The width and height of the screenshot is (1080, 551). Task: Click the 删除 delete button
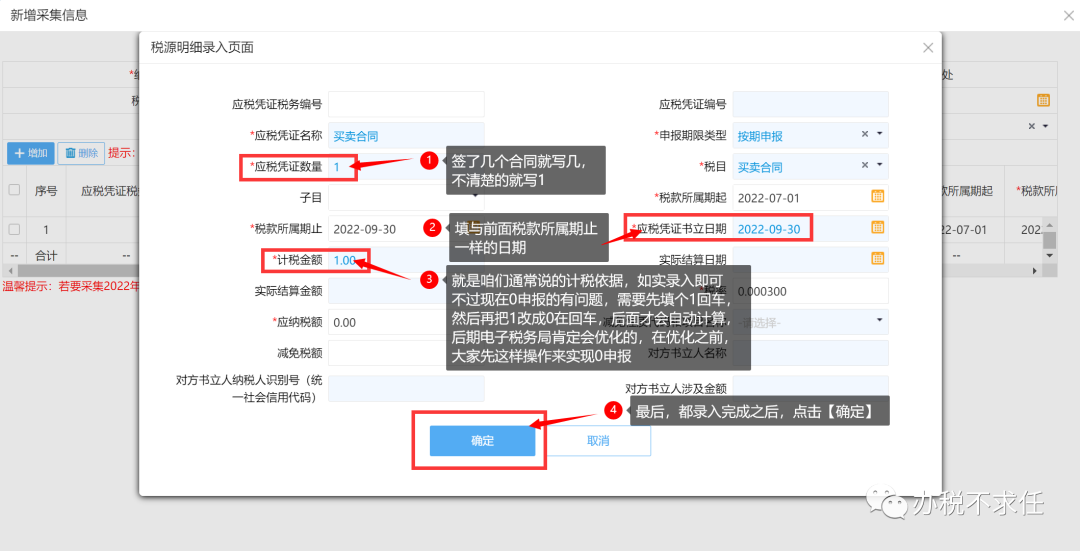point(81,153)
